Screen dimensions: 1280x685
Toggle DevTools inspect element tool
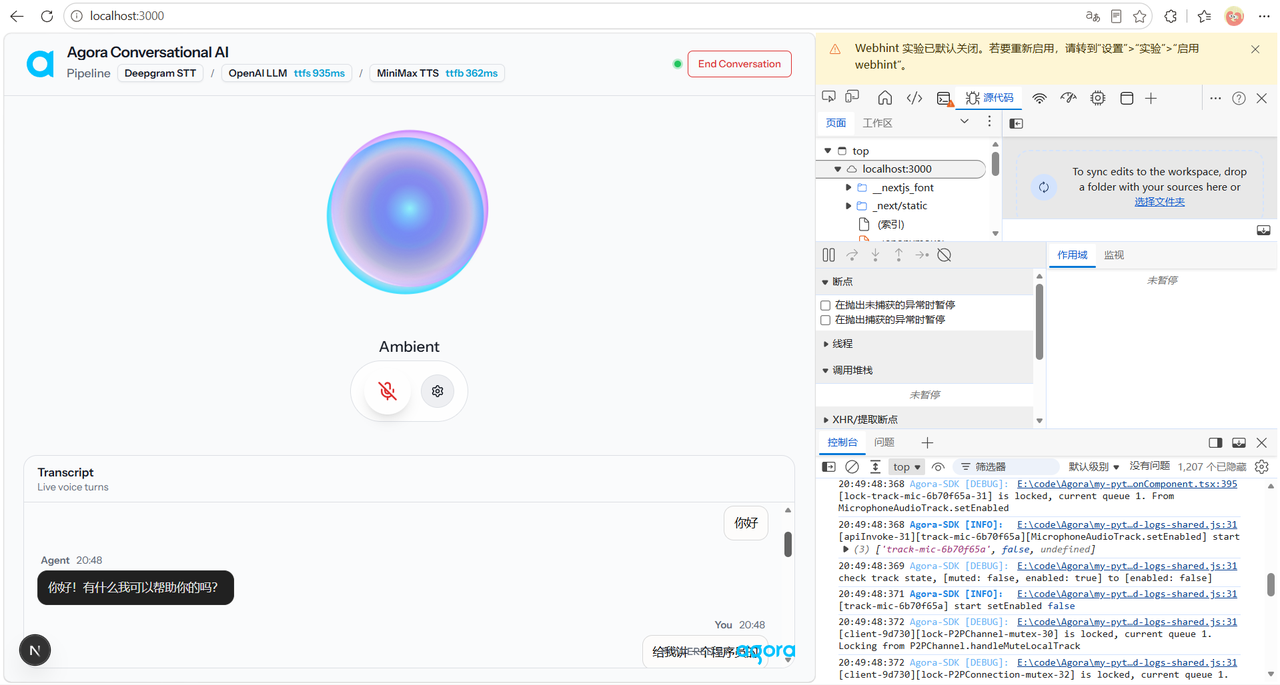[x=829, y=98]
